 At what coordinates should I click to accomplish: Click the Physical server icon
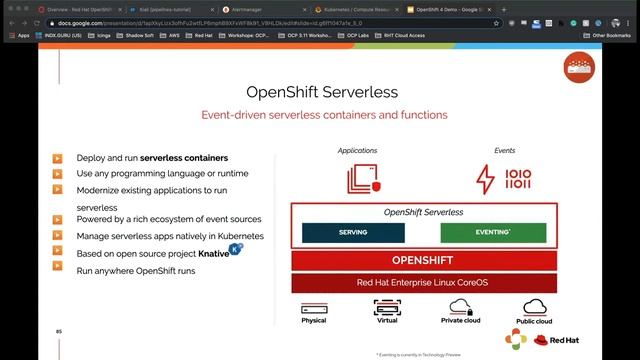[314, 309]
